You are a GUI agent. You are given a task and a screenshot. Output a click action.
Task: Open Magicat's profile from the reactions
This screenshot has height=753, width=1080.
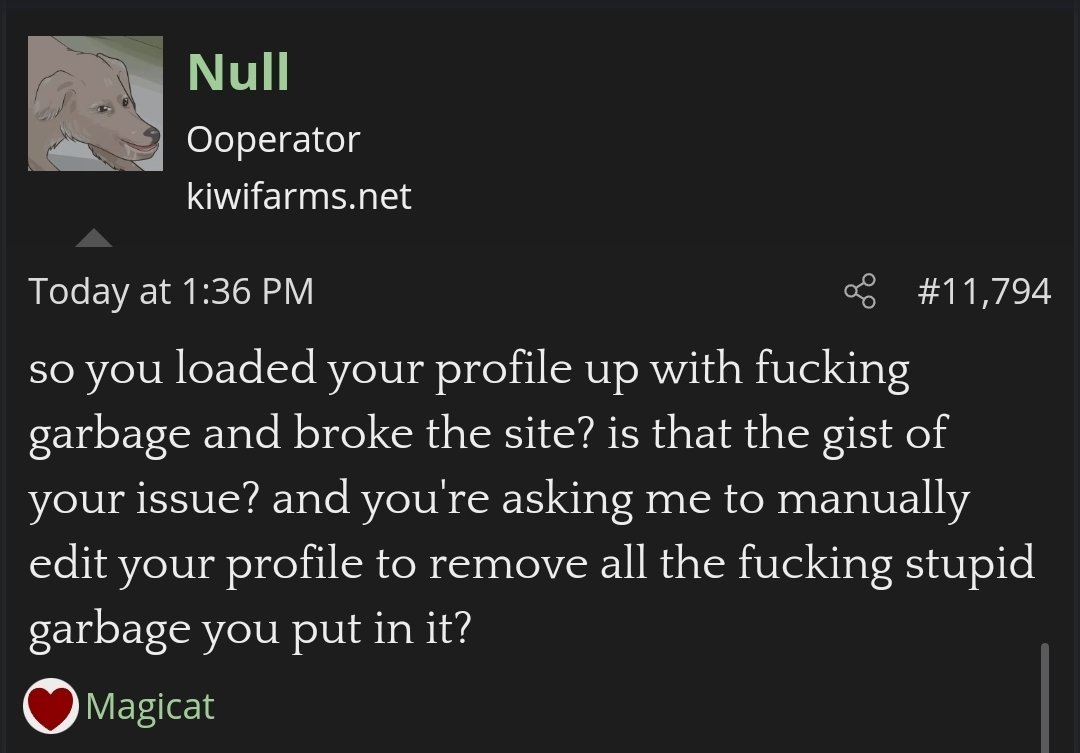tap(150, 706)
